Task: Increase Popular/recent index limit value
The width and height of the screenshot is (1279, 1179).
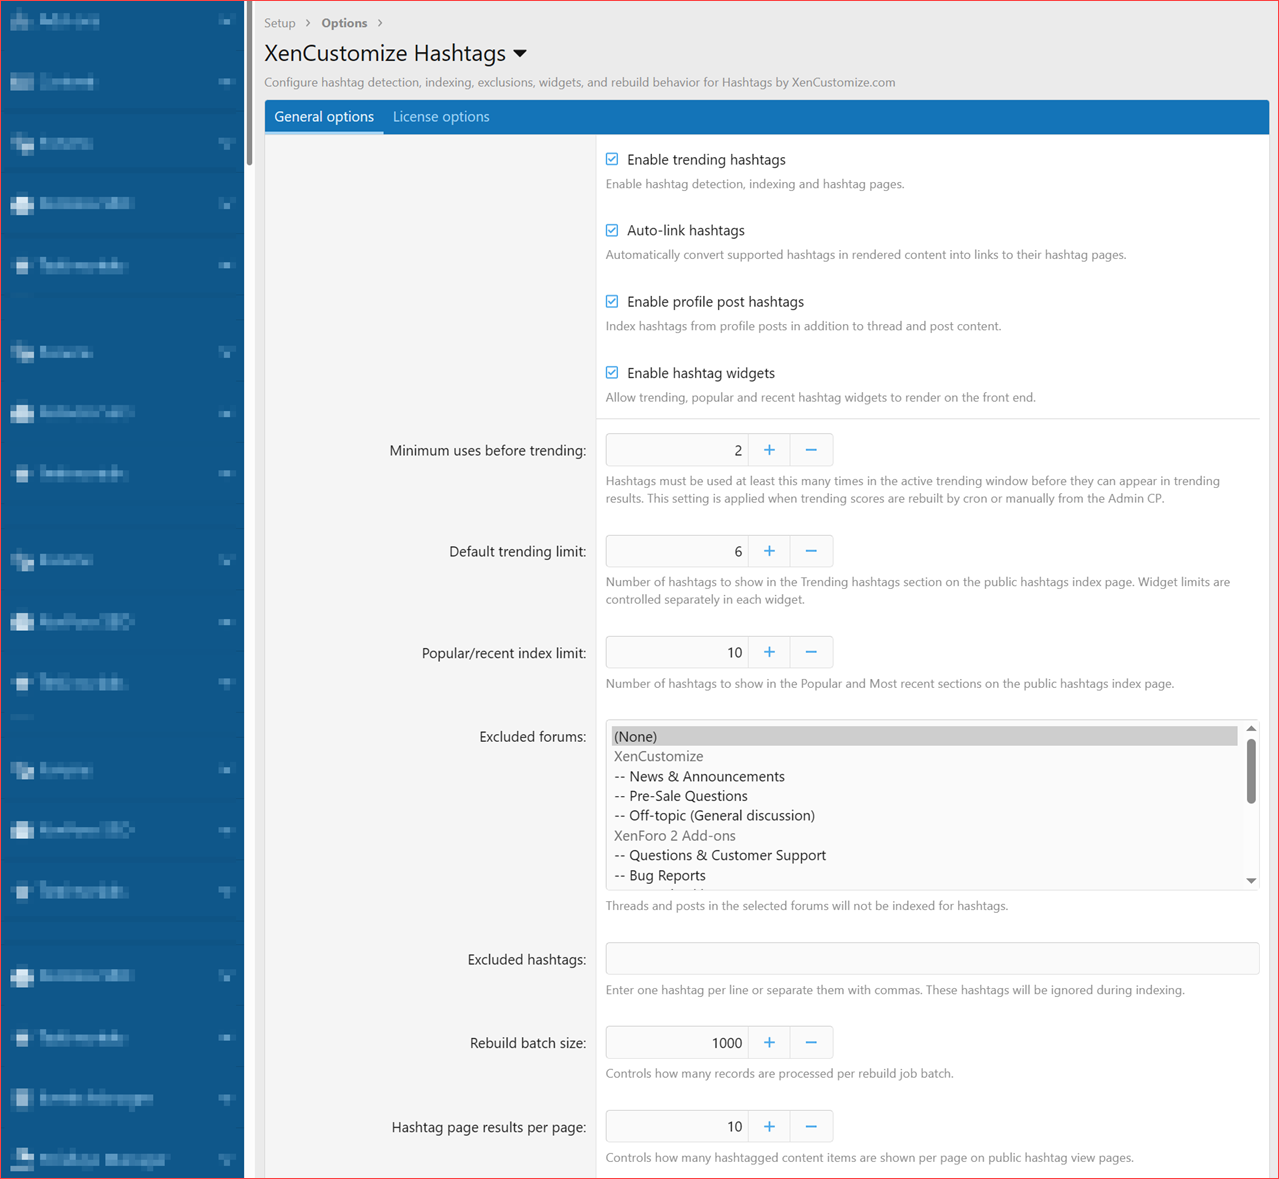Action: tap(769, 652)
